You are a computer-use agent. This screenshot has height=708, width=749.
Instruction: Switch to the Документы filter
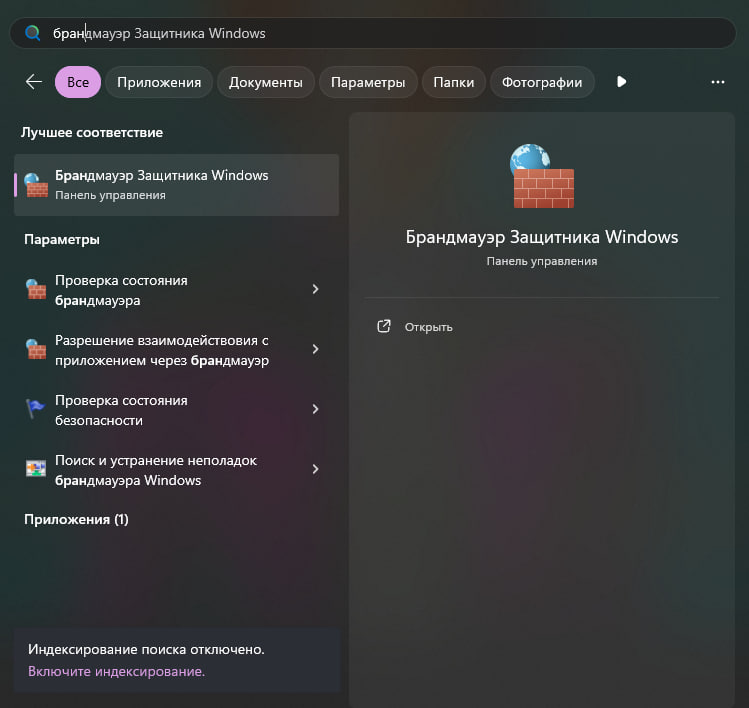[x=266, y=82]
